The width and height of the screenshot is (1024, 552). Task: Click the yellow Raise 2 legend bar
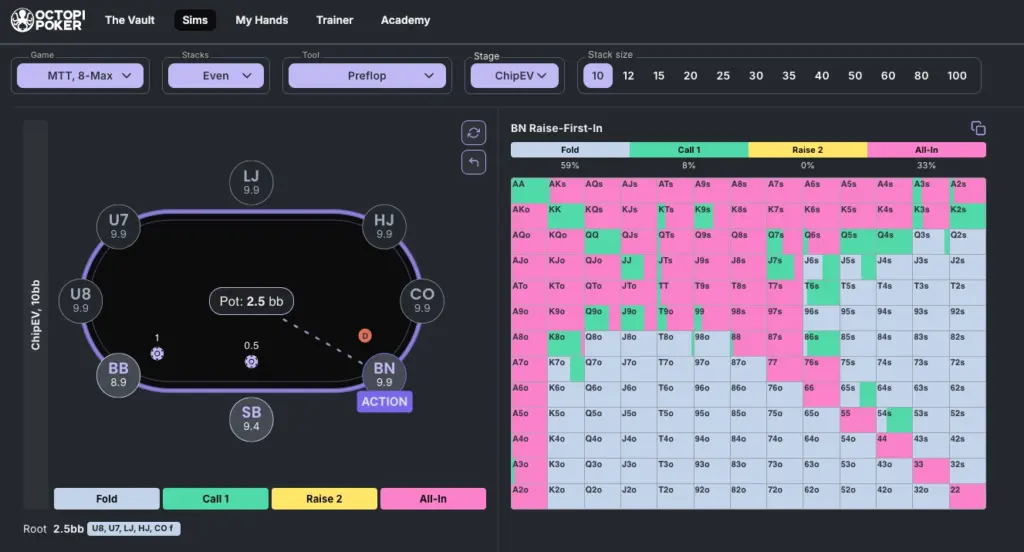[x=808, y=150]
